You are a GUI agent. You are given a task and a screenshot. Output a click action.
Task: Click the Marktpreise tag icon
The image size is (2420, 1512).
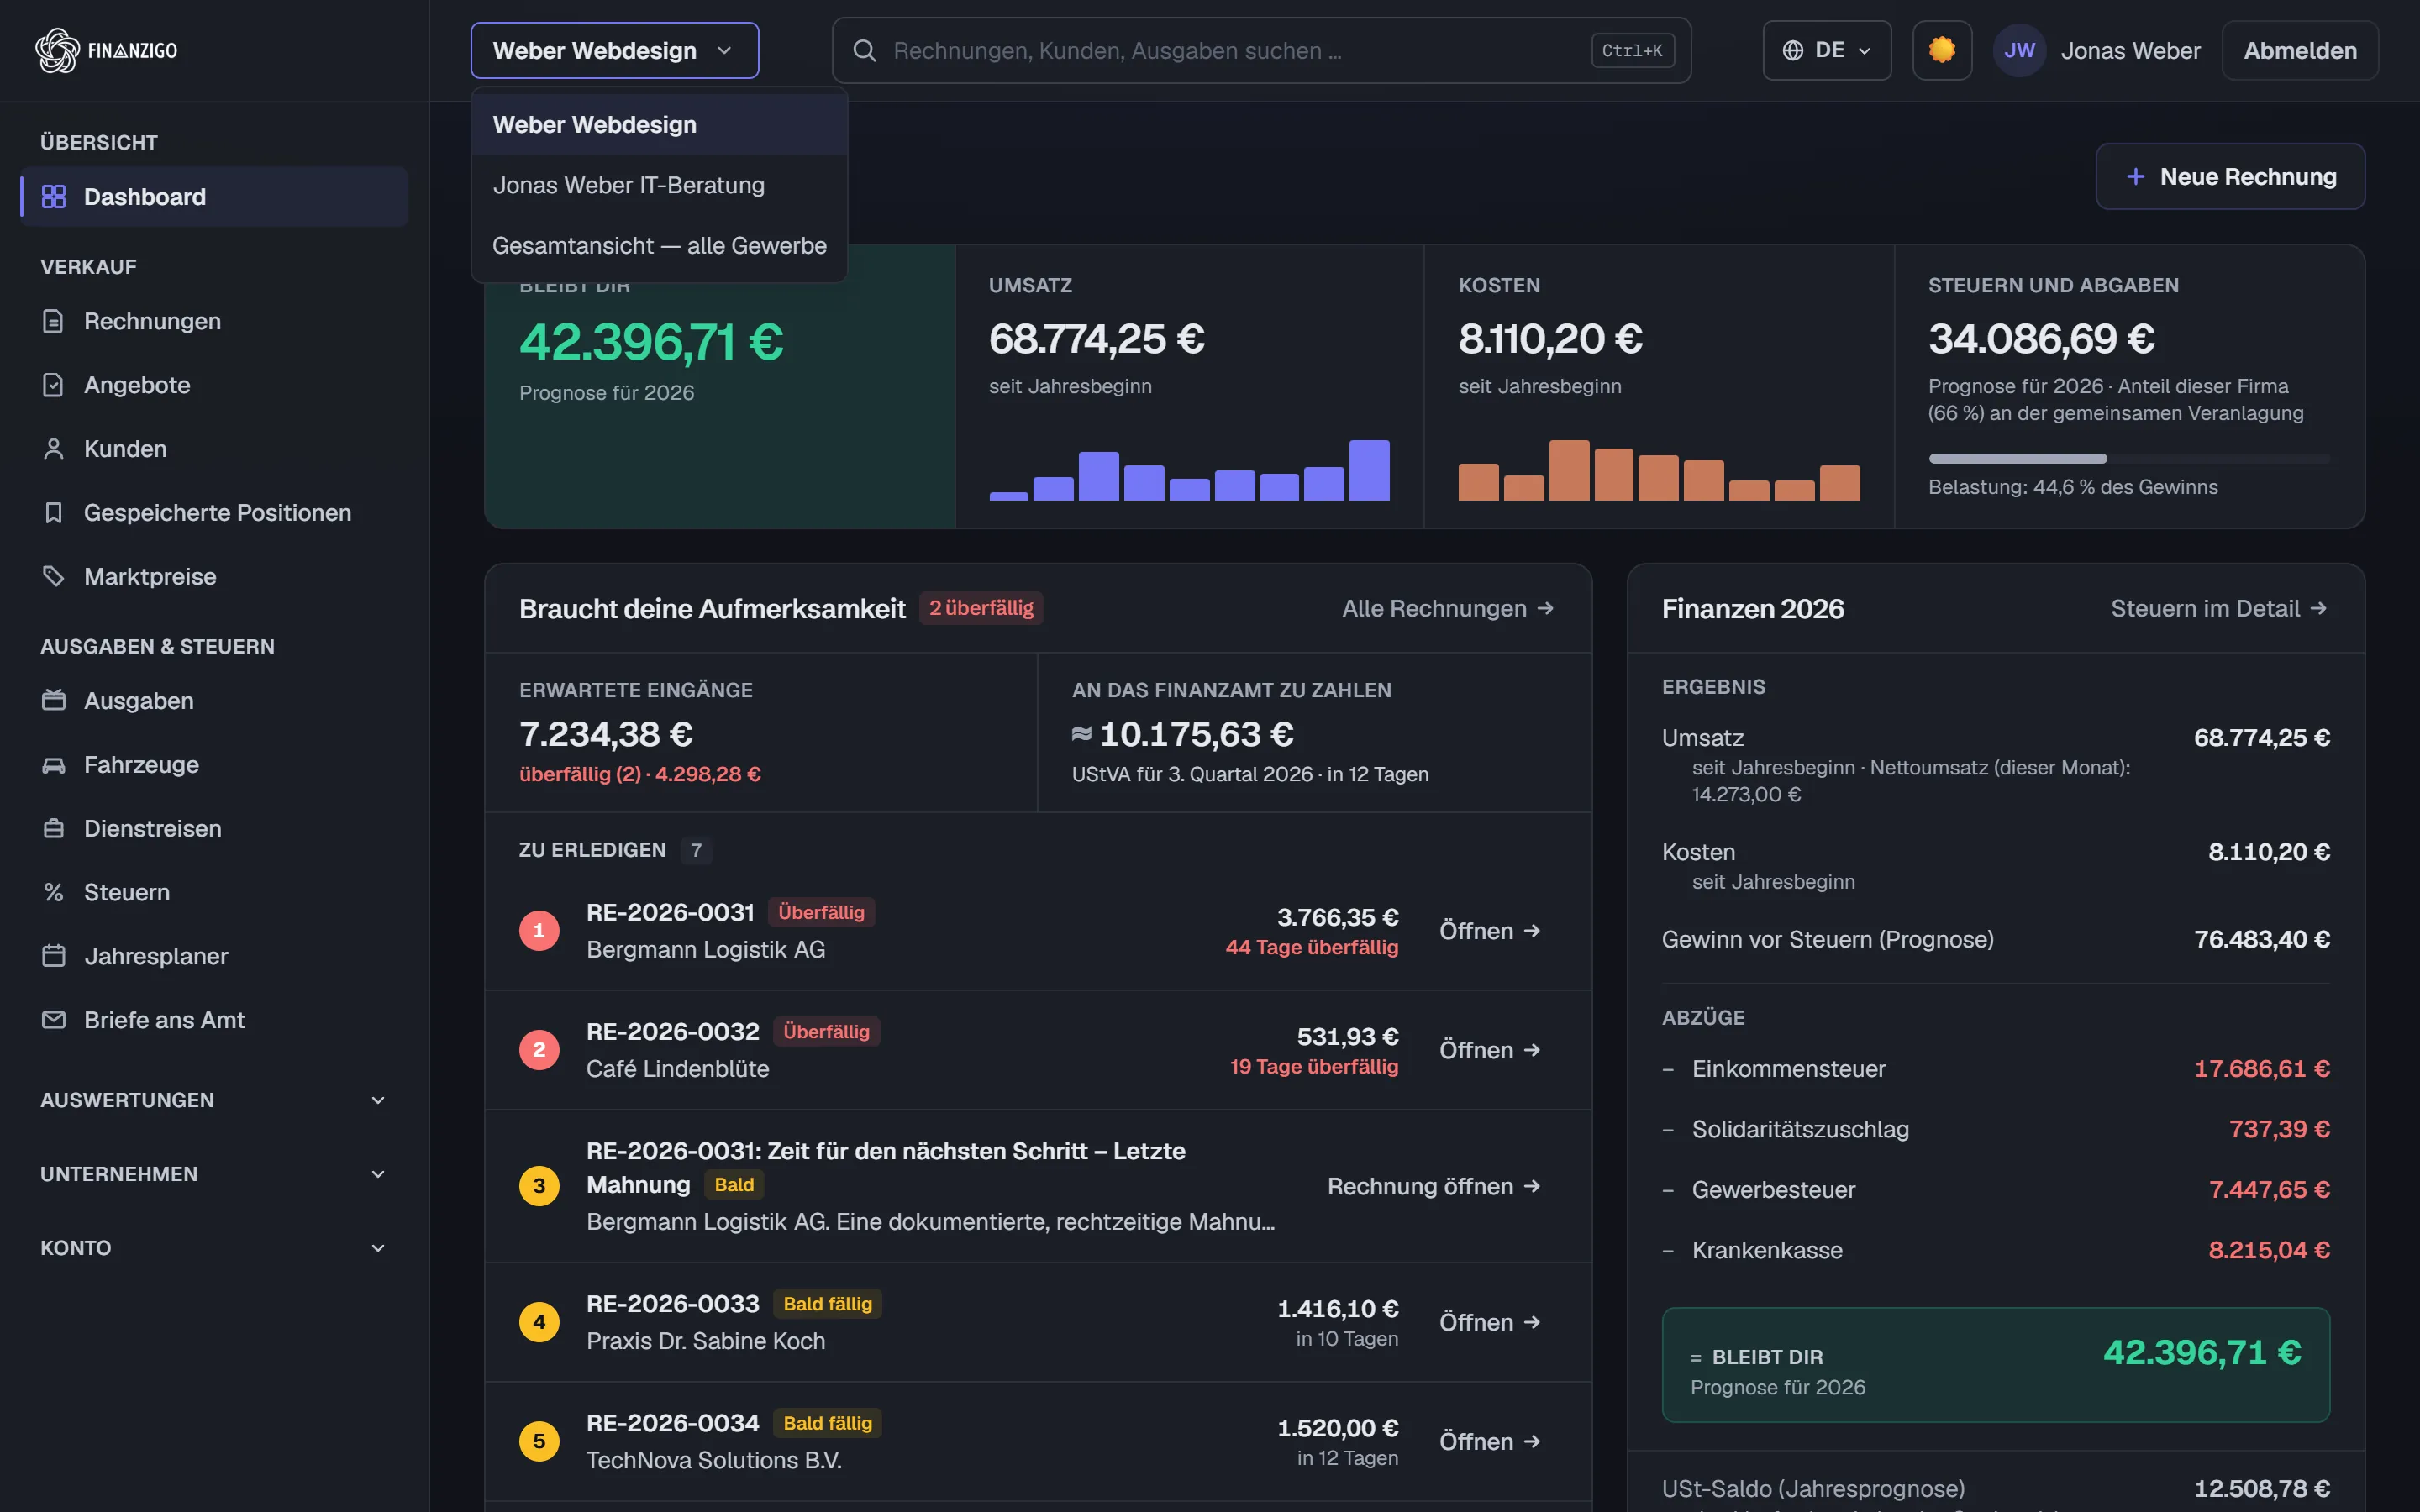54,577
